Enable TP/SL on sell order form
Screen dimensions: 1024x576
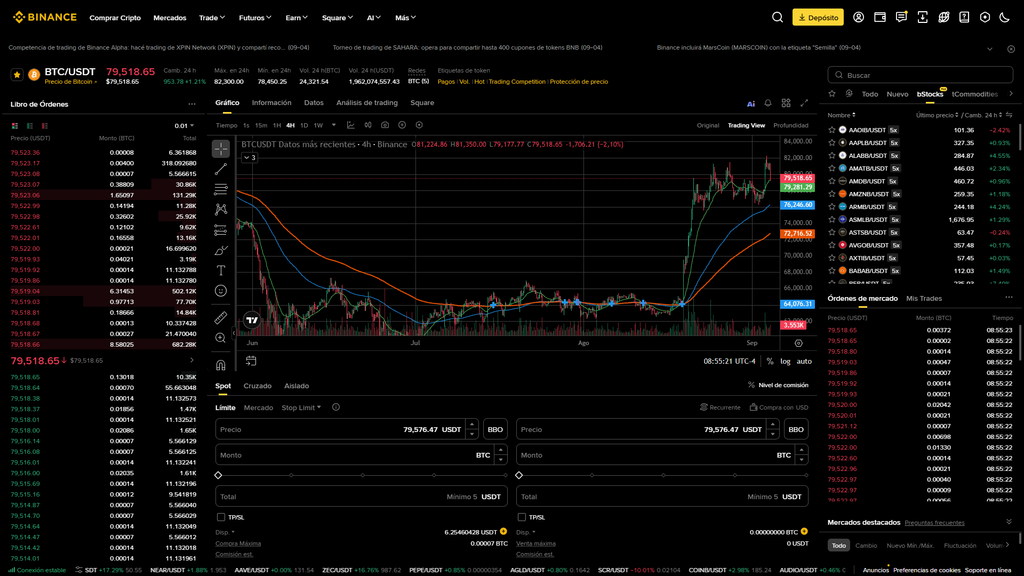coord(522,517)
